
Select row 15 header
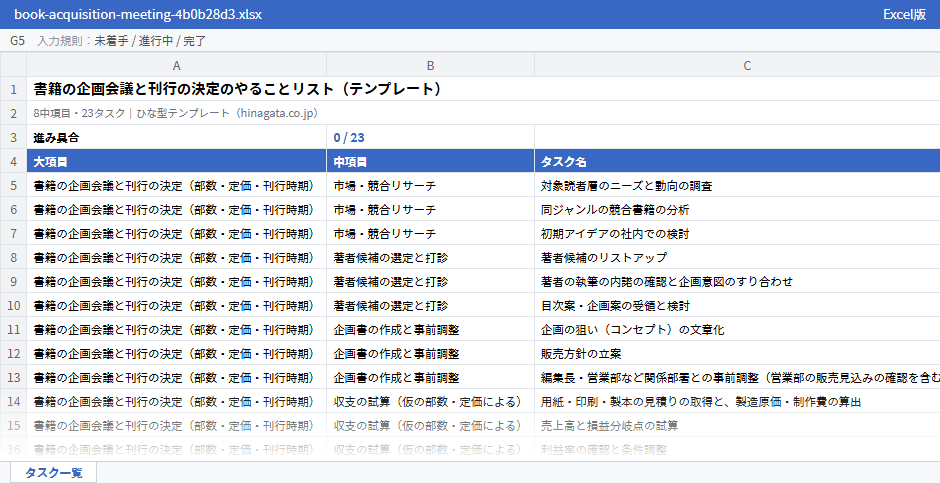(13, 425)
